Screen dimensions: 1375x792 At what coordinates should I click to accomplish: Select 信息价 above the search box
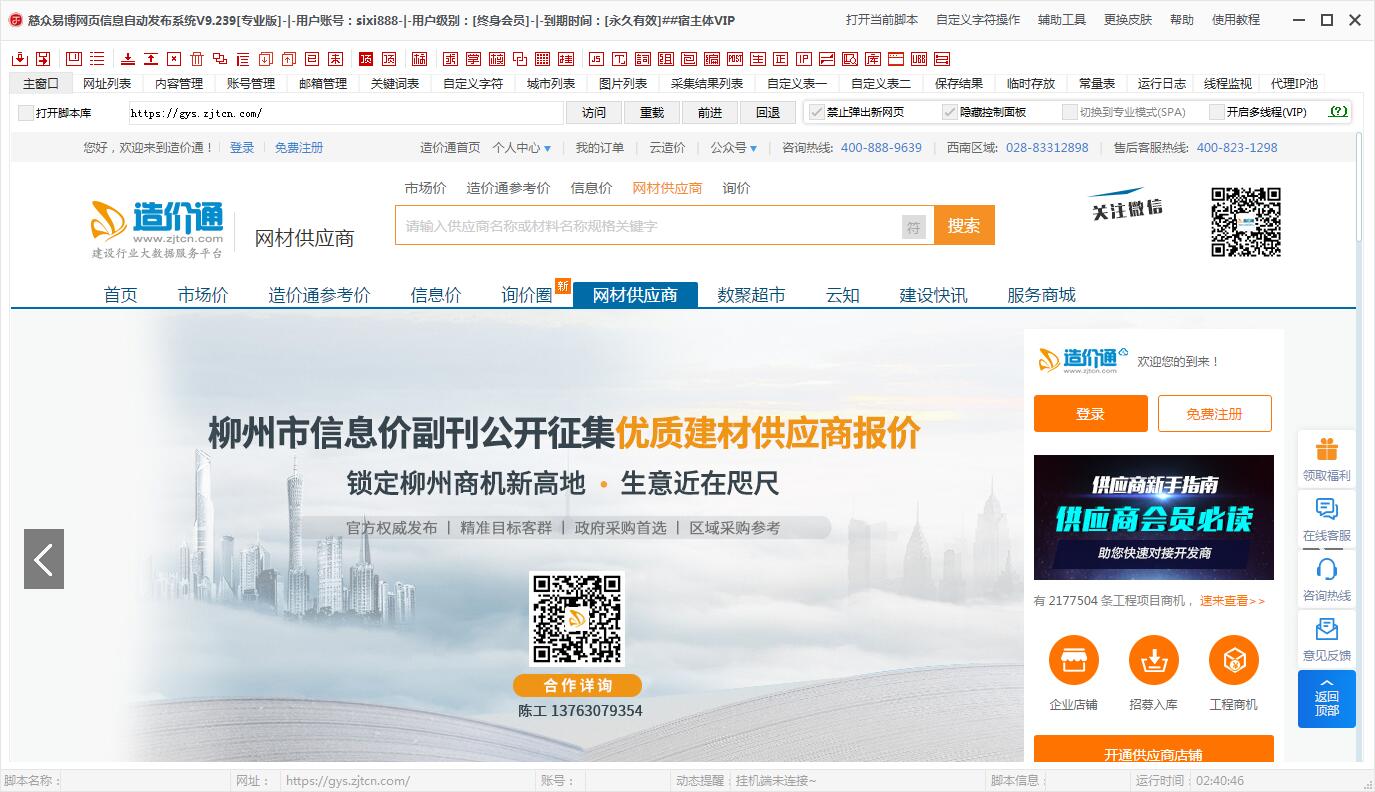591,187
